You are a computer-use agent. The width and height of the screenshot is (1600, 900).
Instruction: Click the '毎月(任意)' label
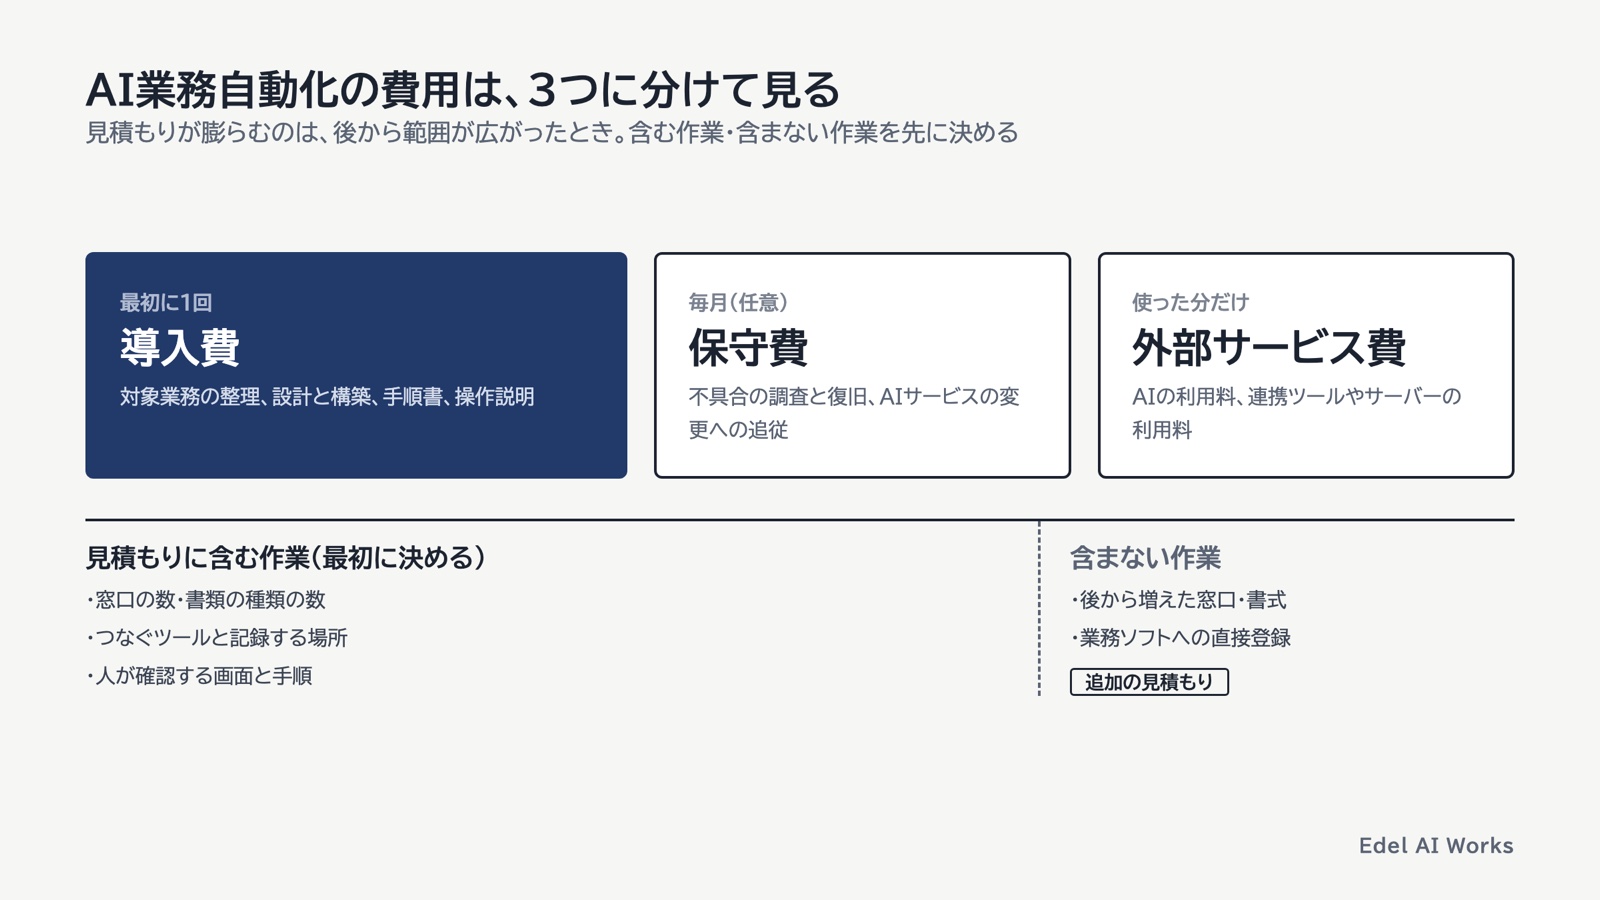pyautogui.click(x=738, y=302)
